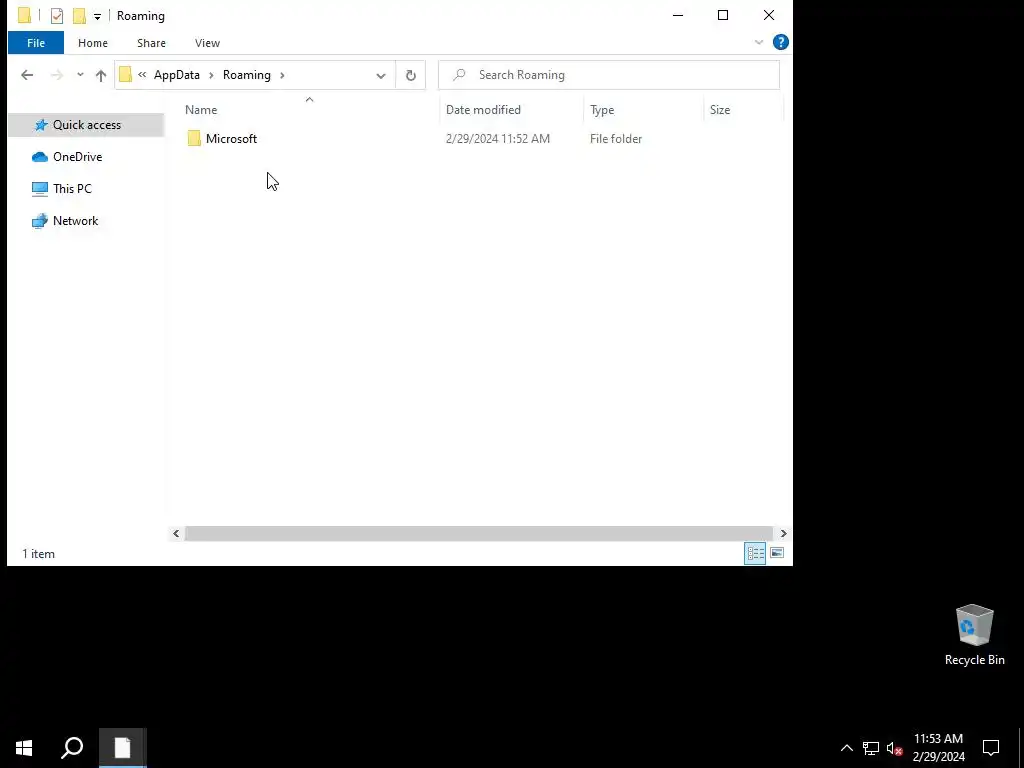Click the date 2/29/2024 11:52 AM cell
1024x768 pixels.
click(498, 138)
